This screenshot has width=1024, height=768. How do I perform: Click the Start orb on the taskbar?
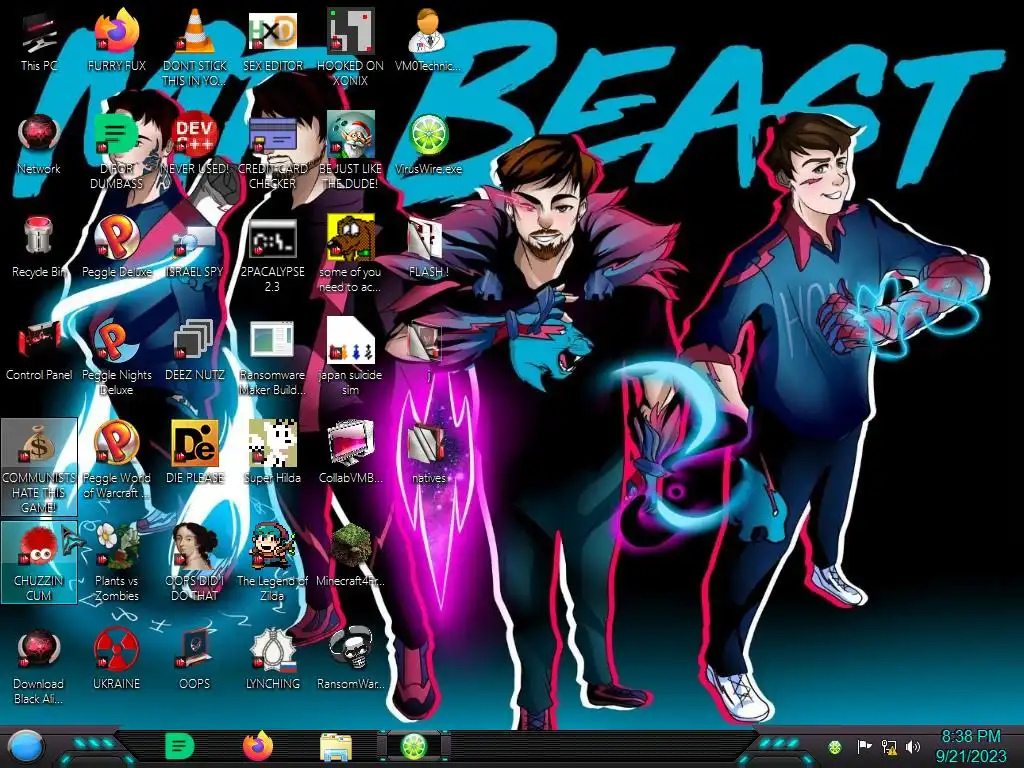tap(27, 747)
